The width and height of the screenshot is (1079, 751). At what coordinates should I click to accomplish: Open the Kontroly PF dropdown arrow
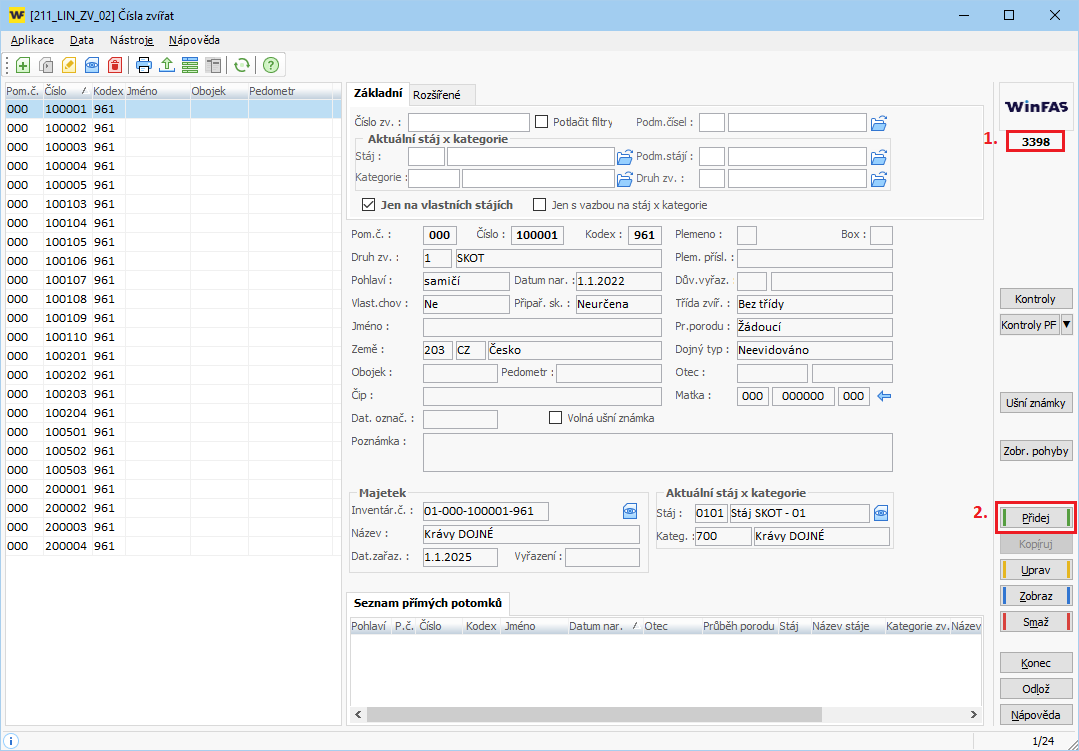1066,325
